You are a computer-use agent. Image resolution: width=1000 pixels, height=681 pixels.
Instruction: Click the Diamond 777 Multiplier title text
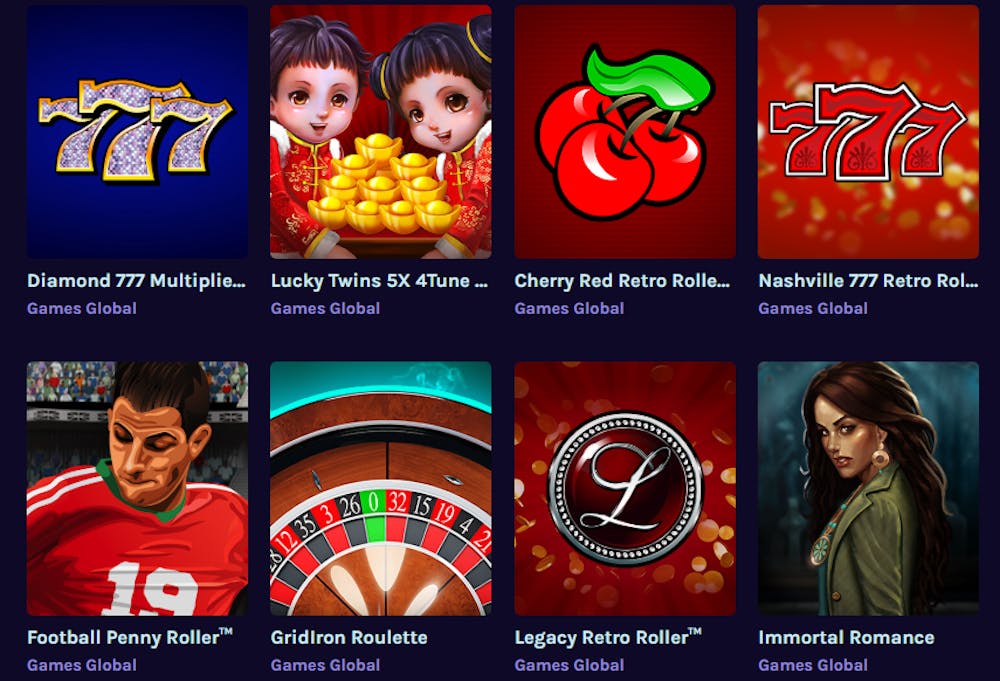pos(136,281)
